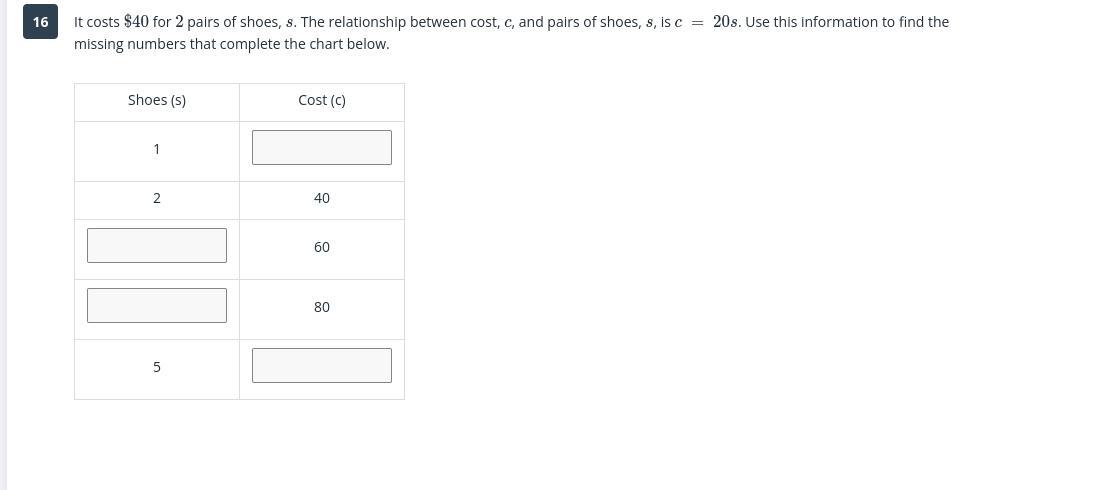Click the cost cell showing 80
Screen dimensions: 1111x490
point(321,307)
